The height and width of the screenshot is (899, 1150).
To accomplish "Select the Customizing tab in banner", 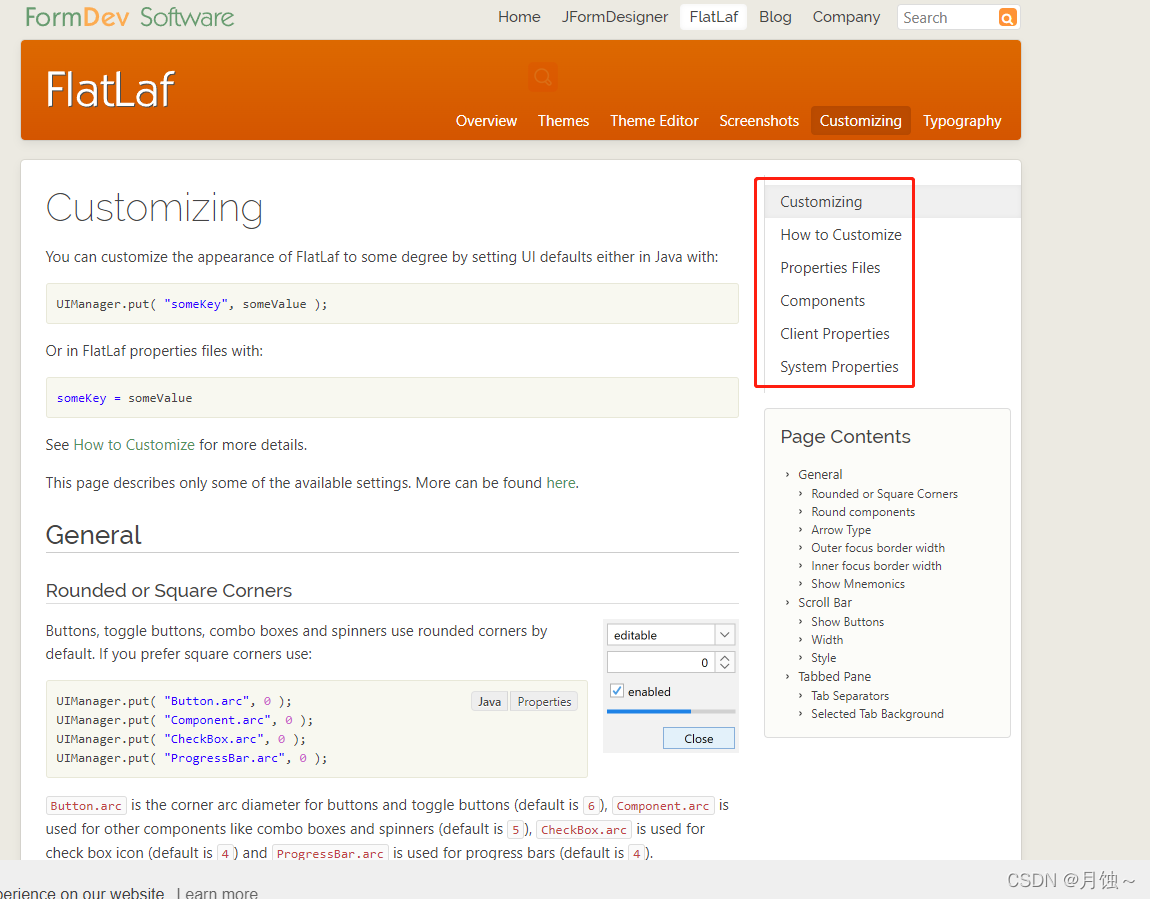I will tap(860, 121).
